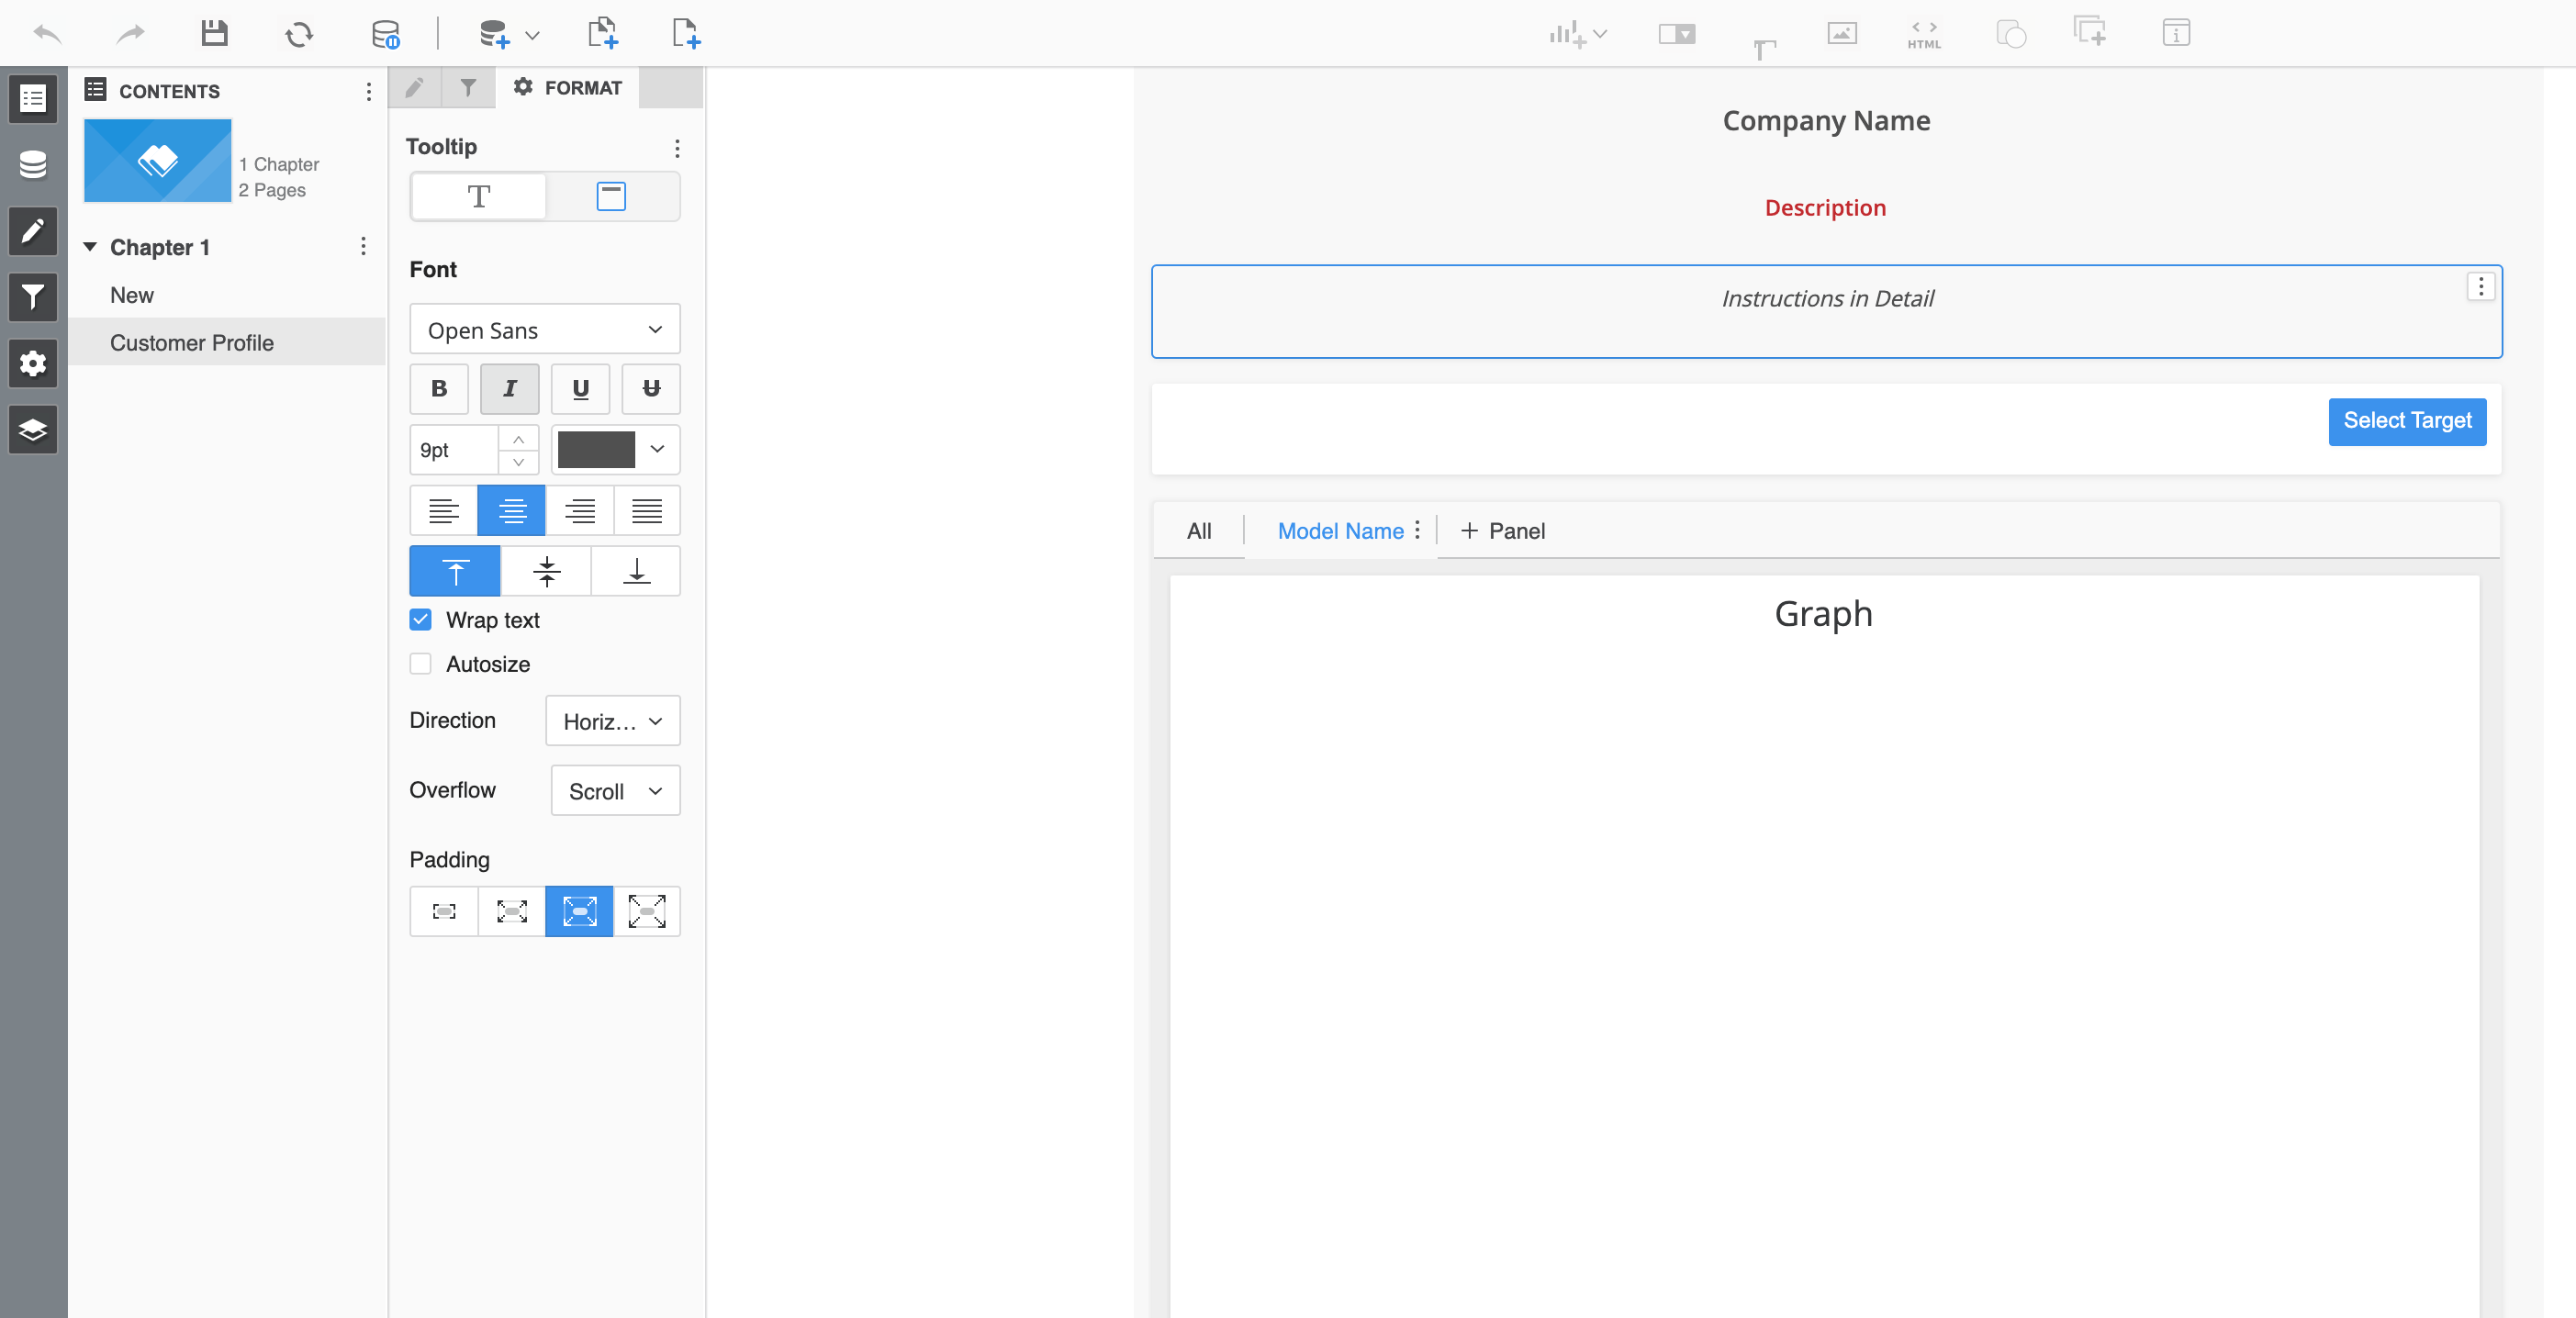The image size is (2576, 1318).
Task: Click the Select Target button
Action: click(2407, 421)
